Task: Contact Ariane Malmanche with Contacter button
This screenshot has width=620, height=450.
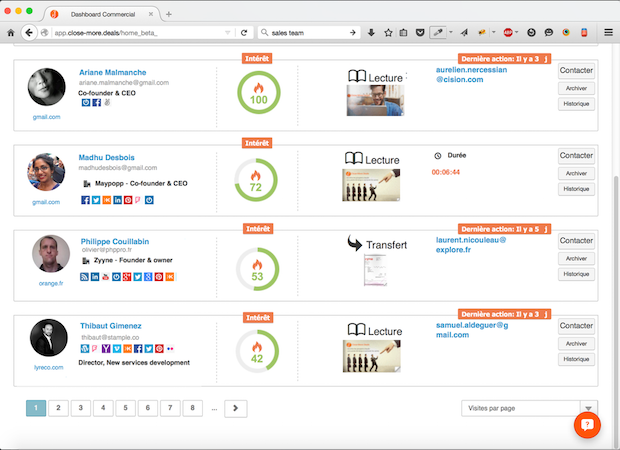Action: point(576,71)
